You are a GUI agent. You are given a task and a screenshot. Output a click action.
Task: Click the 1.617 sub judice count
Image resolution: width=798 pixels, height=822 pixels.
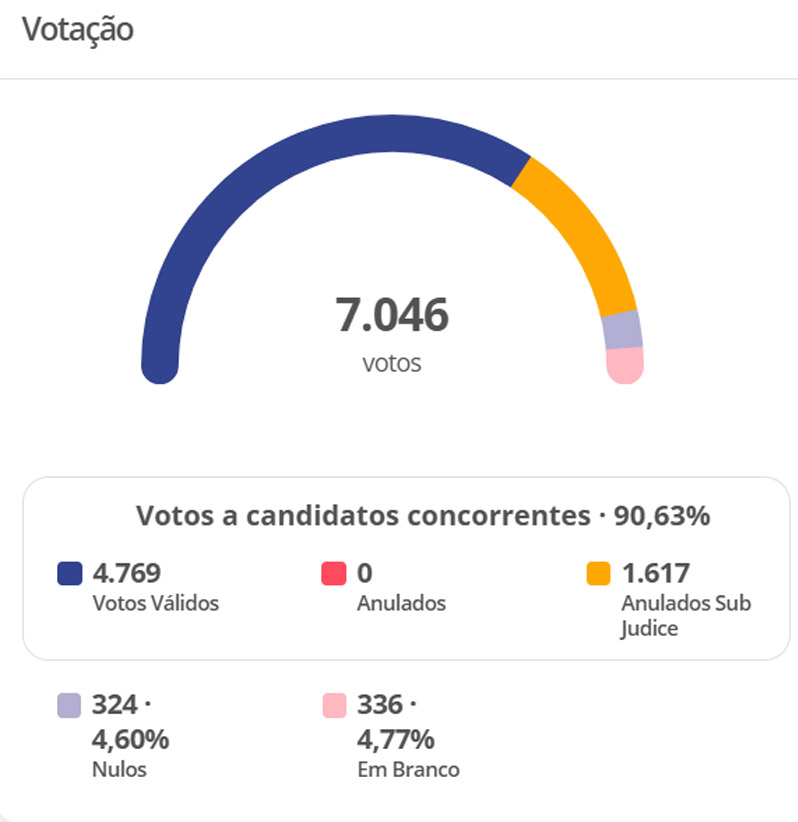coord(656,573)
